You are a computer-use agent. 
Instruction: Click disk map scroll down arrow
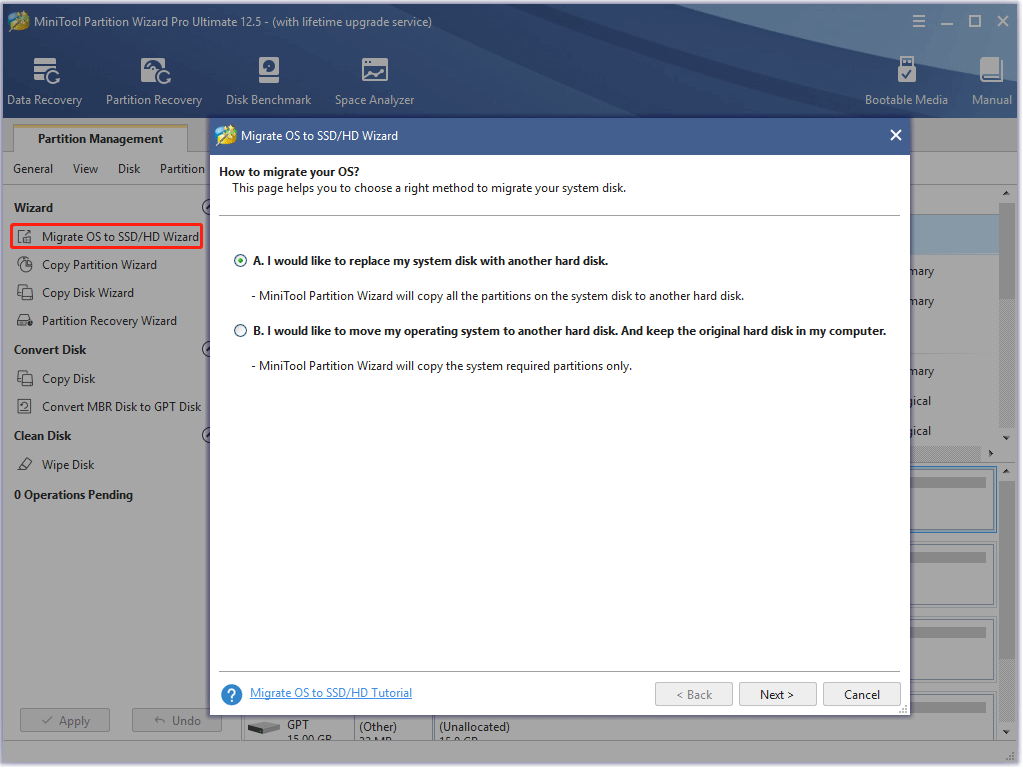(1006, 732)
